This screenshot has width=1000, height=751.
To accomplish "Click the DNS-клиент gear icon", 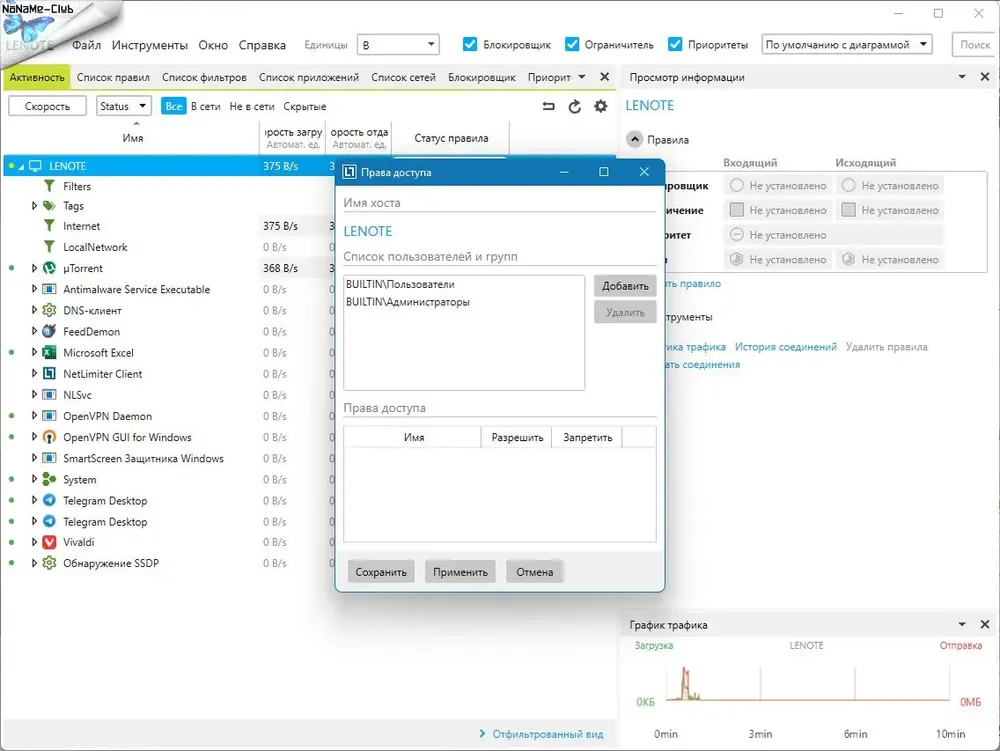I will [49, 310].
